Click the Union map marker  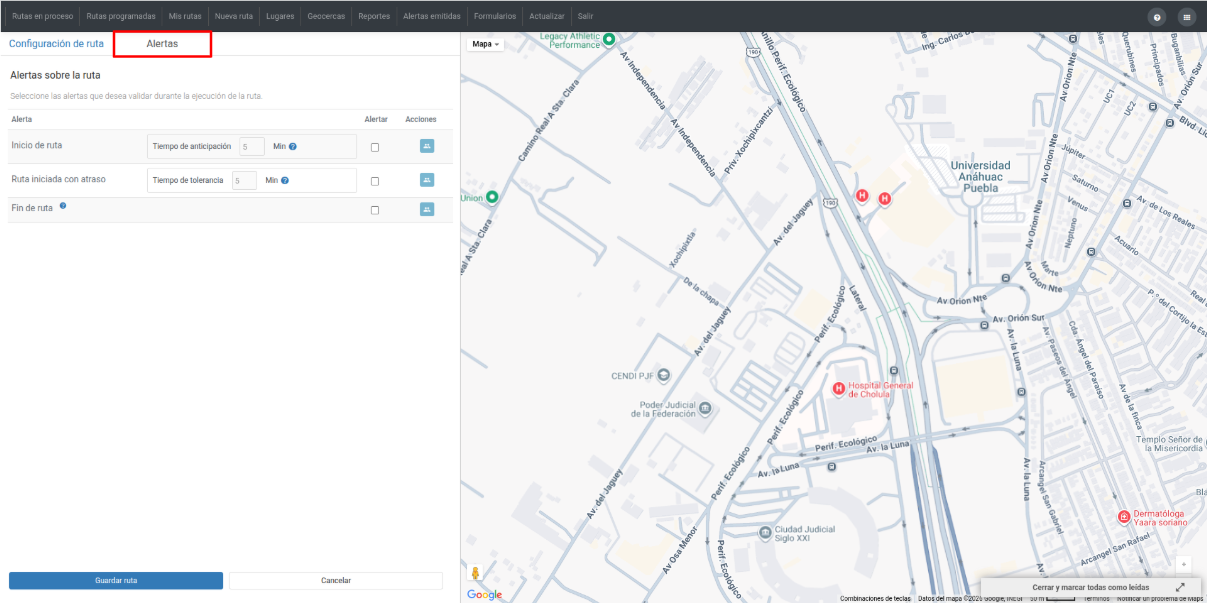(491, 197)
